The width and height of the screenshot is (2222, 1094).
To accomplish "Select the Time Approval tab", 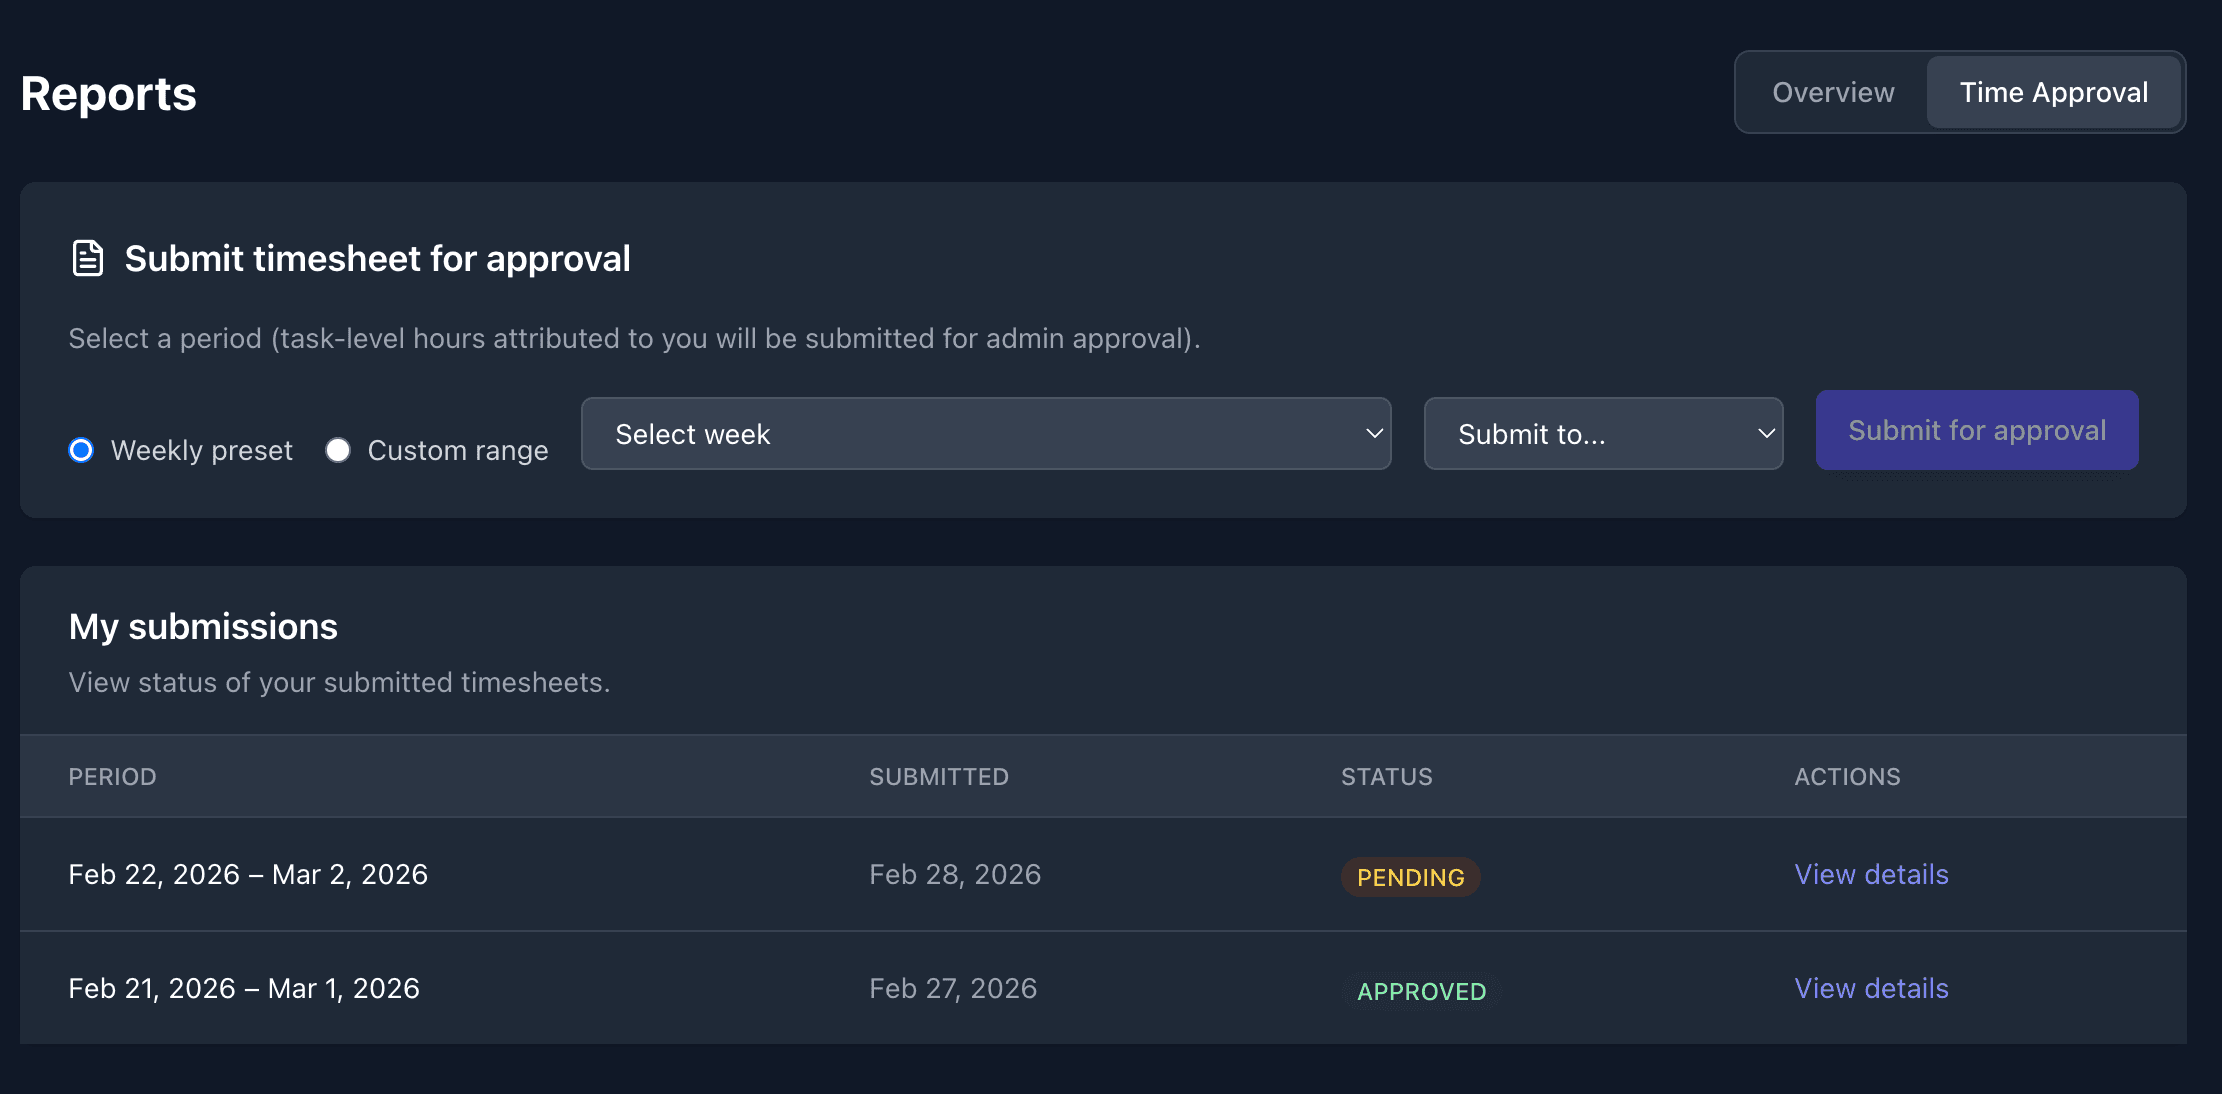I will point(2054,91).
